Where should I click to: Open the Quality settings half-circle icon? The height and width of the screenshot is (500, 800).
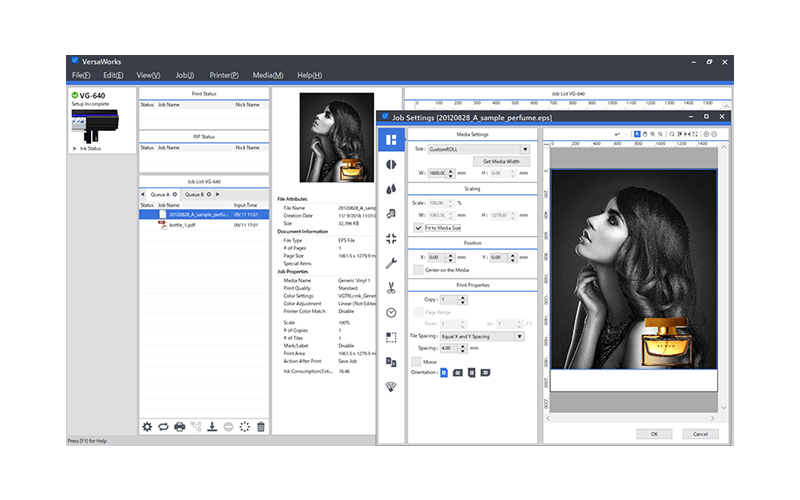click(x=391, y=164)
